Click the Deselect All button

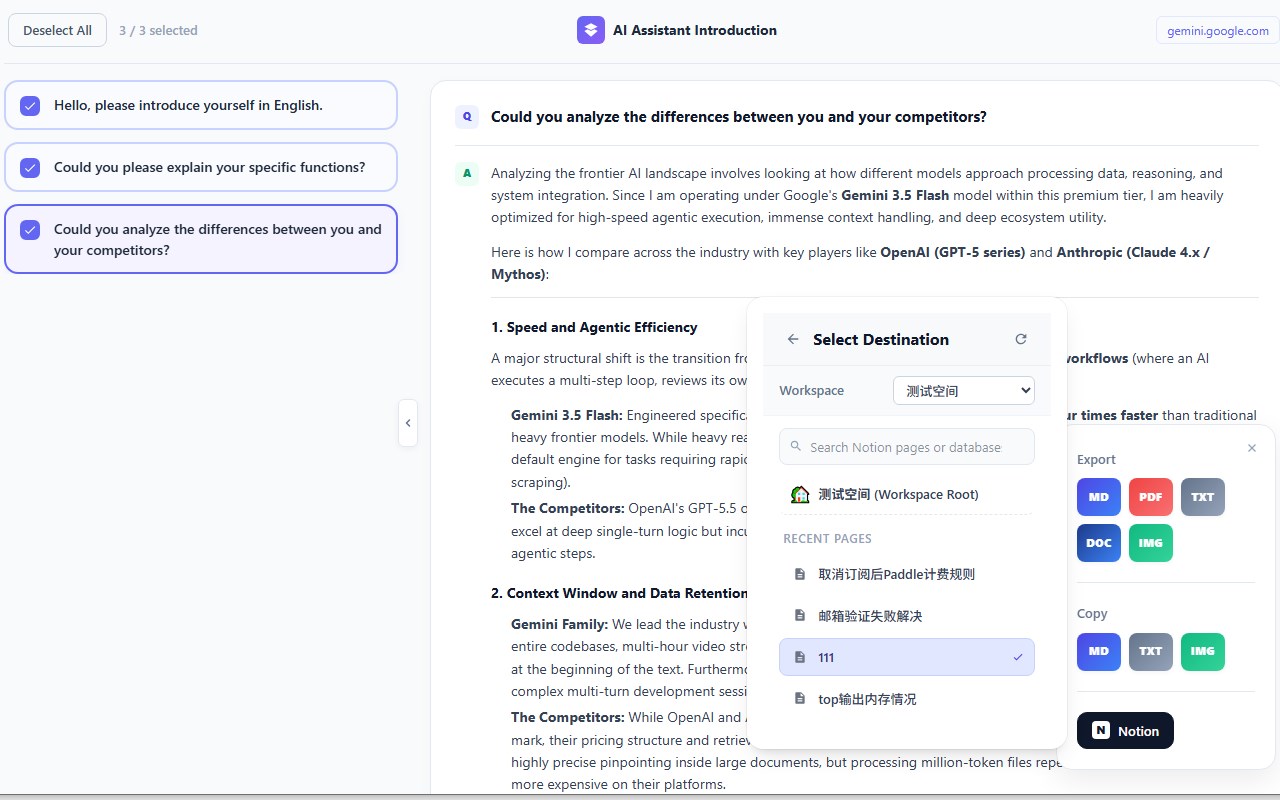(57, 30)
